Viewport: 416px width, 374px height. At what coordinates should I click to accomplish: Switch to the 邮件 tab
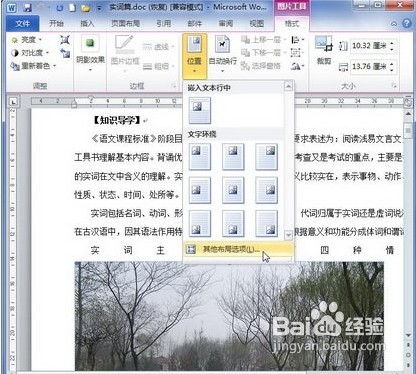tap(195, 24)
